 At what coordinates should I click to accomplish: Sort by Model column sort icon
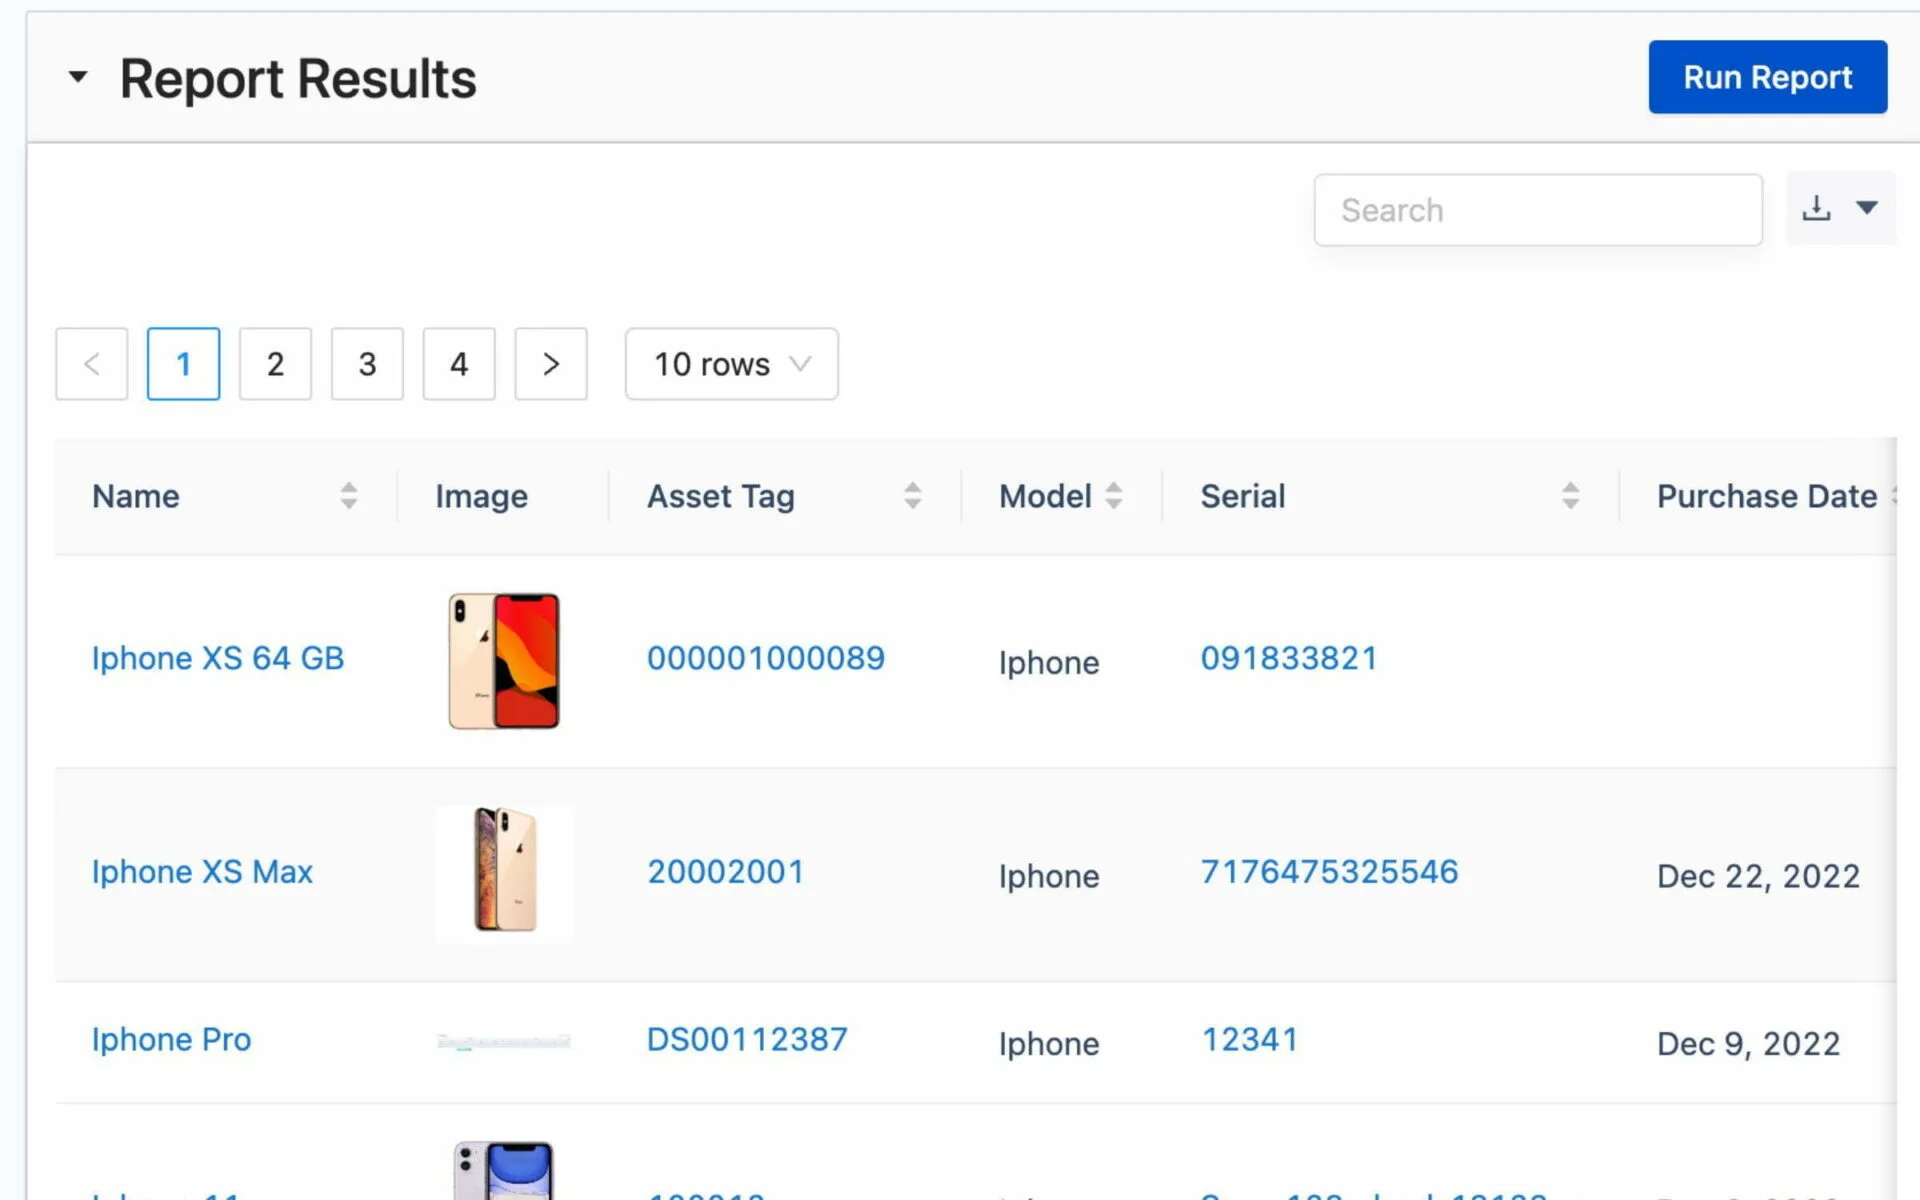pos(1113,496)
